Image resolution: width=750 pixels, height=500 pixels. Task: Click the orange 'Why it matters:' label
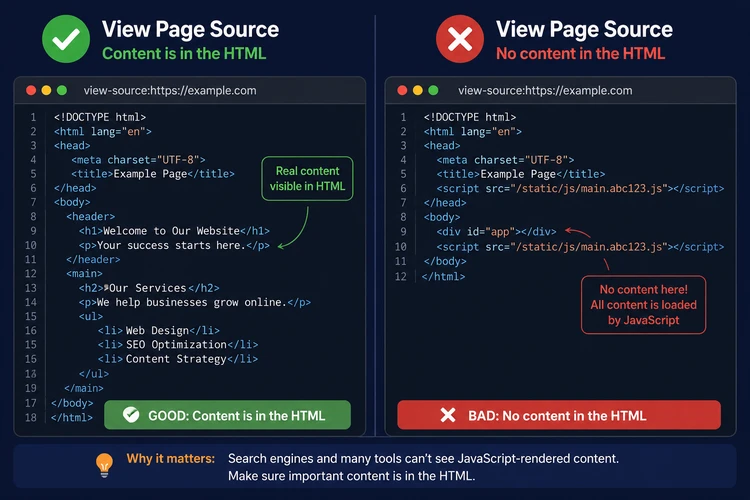pos(171,458)
